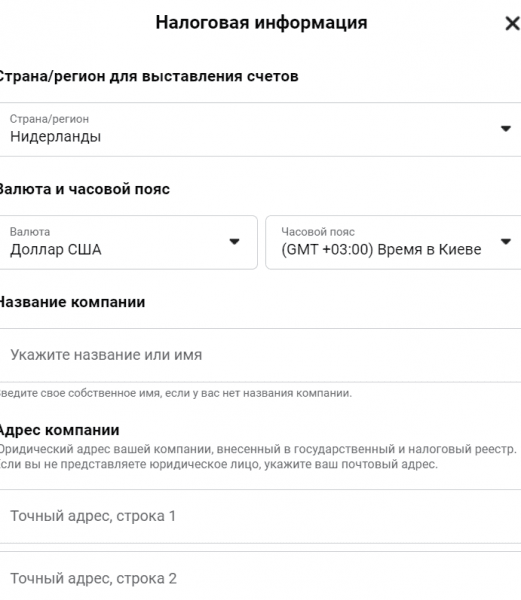Click the legal address description under Адрес компании
The width and height of the screenshot is (521, 600).
(258, 457)
